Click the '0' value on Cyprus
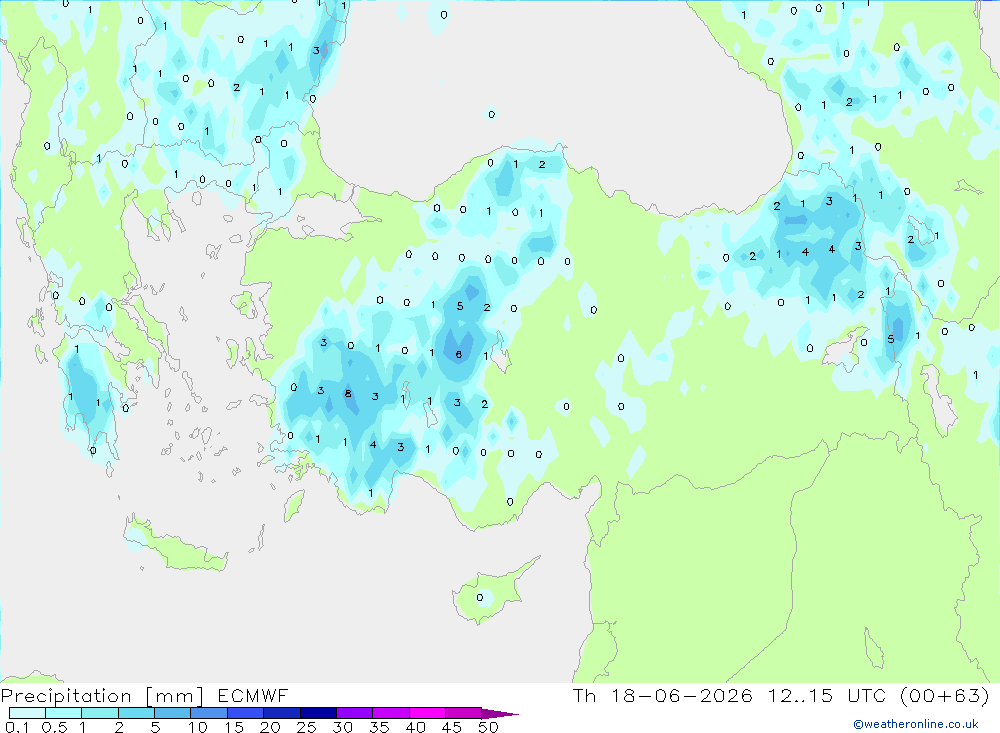The width and height of the screenshot is (1000, 733). click(x=480, y=598)
